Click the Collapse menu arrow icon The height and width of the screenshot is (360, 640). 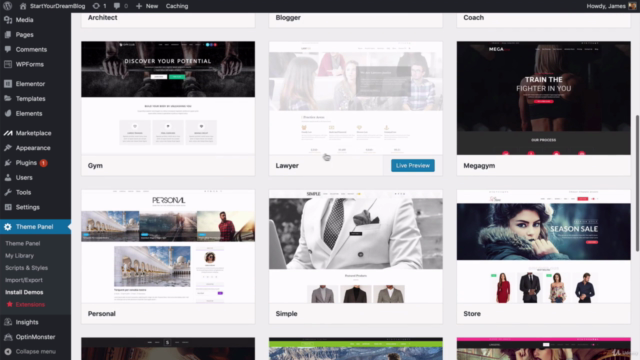pos(8,351)
